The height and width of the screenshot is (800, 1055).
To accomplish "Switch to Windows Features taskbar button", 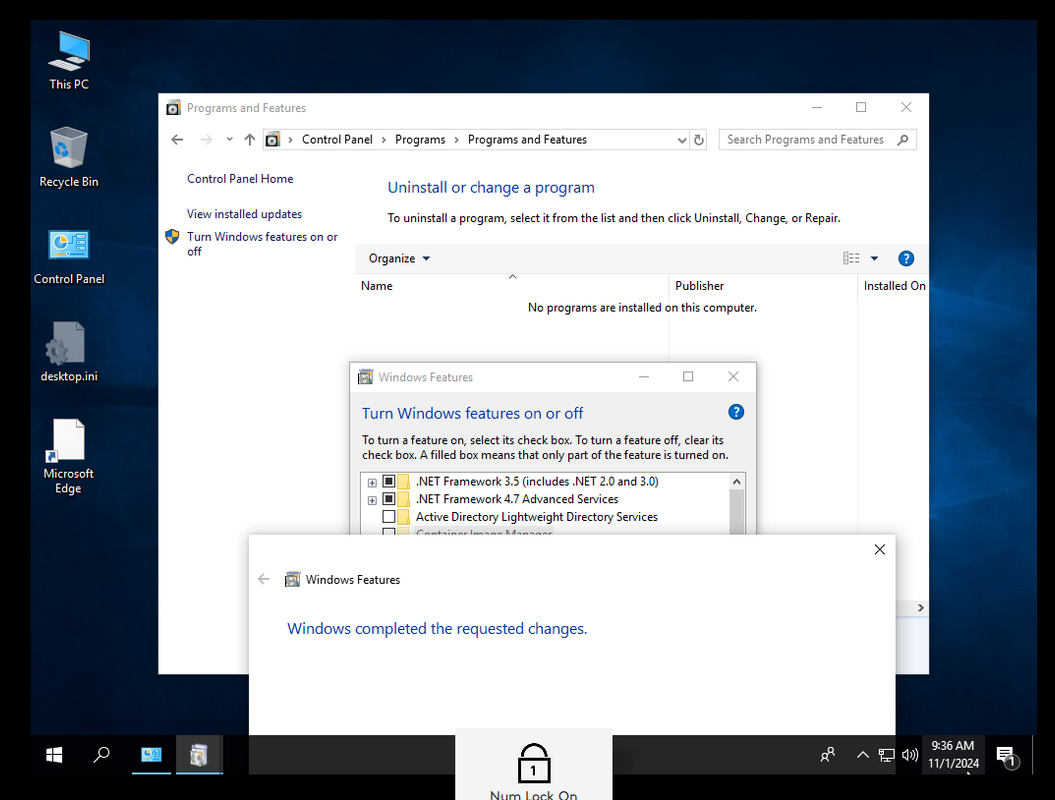I will [198, 755].
